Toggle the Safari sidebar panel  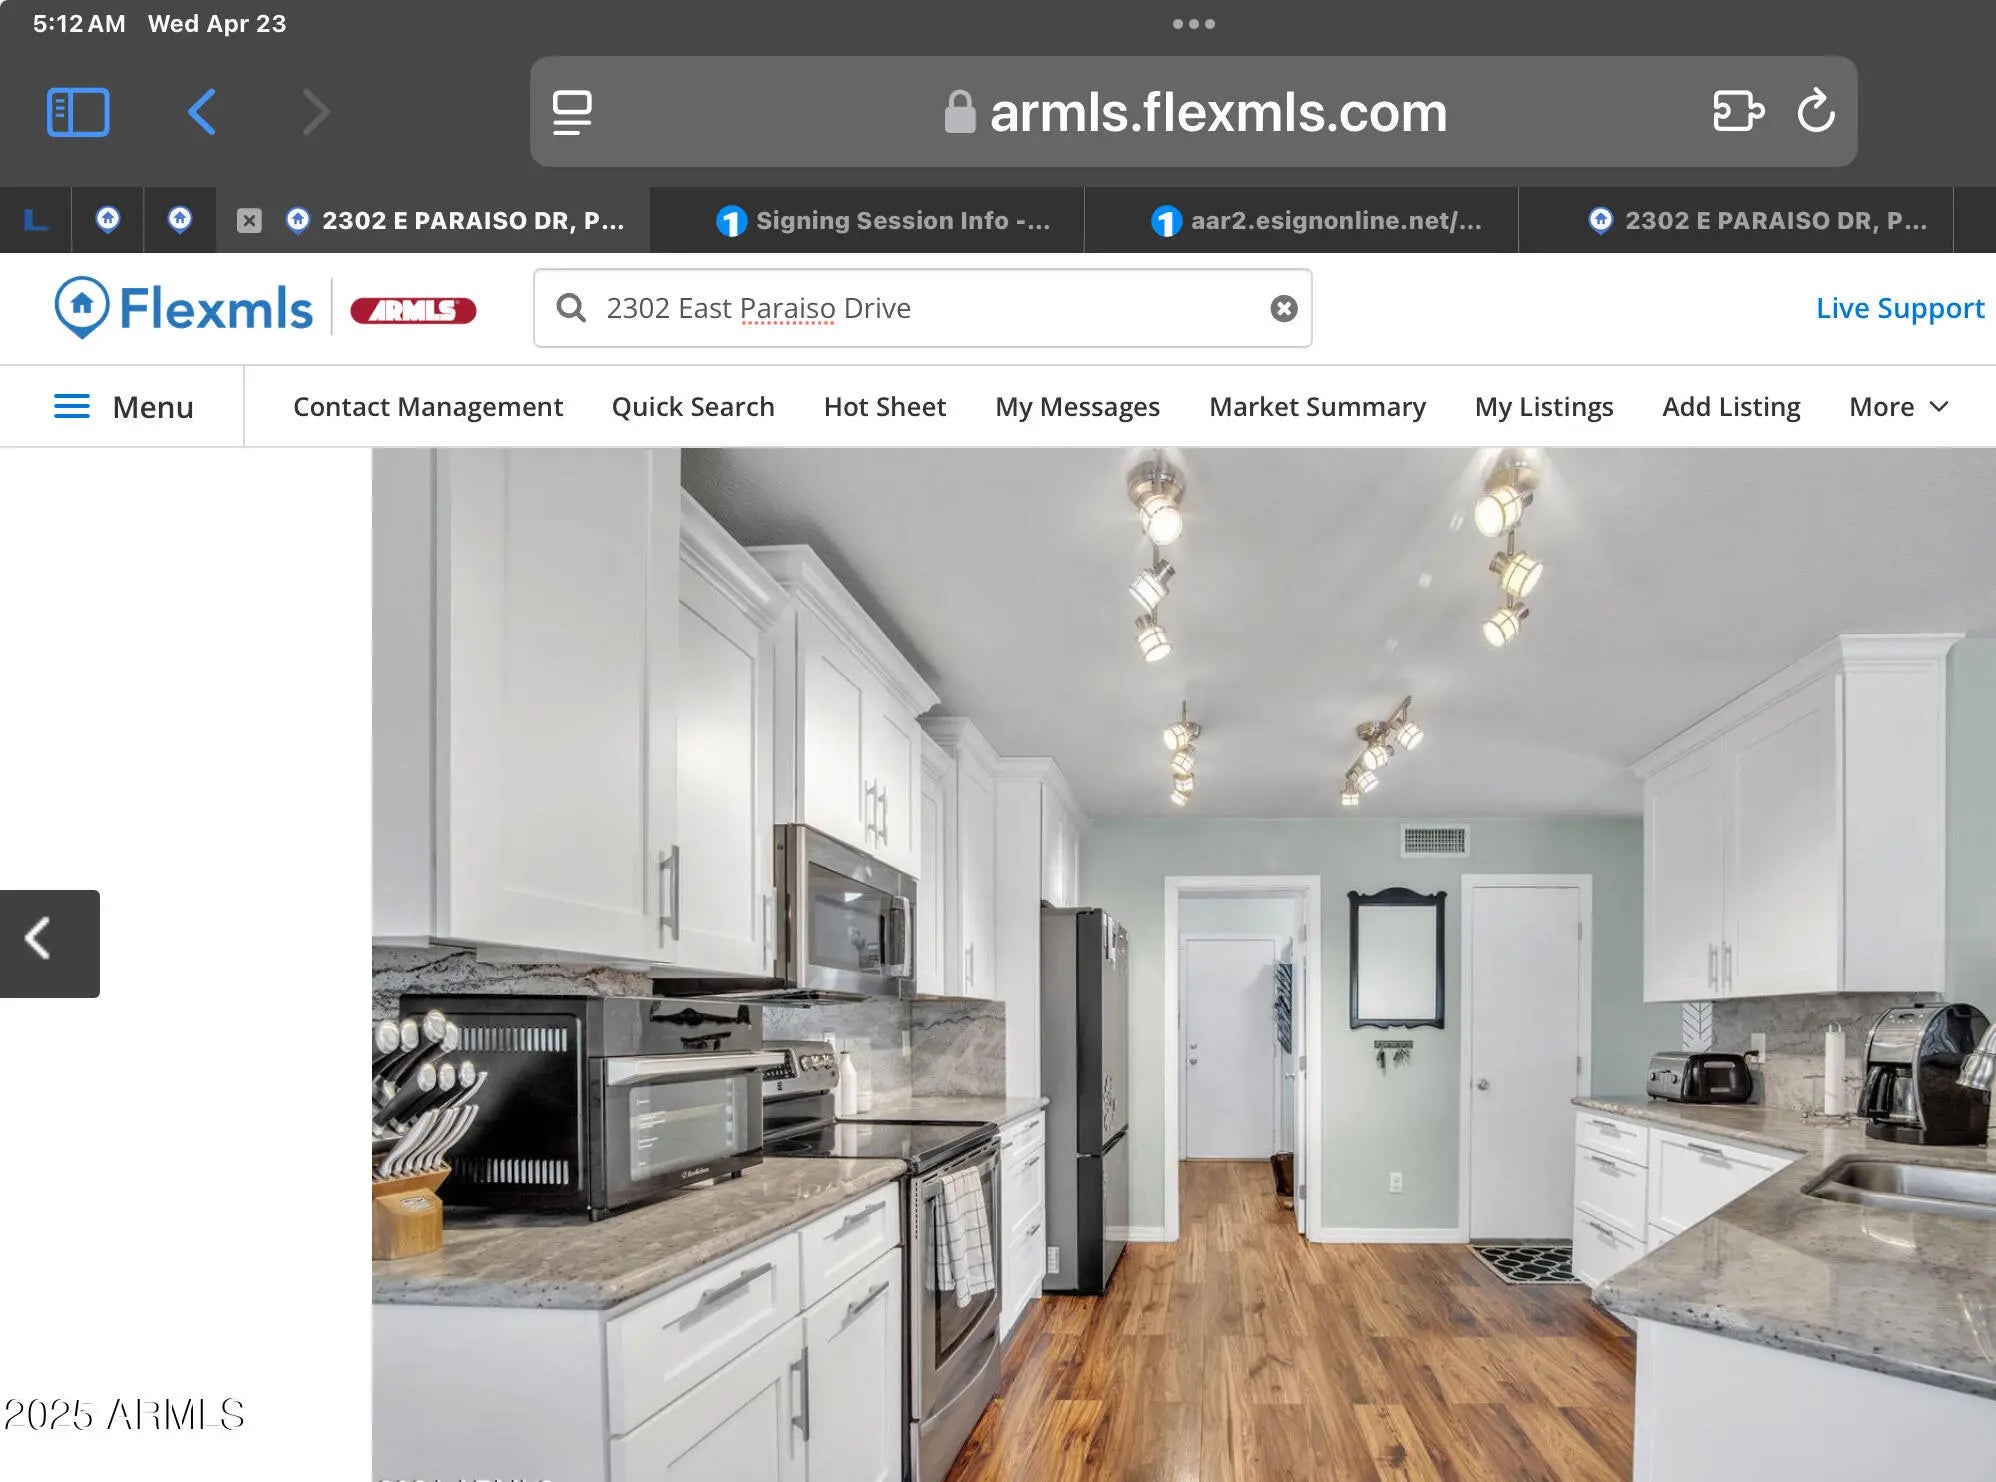coord(78,112)
